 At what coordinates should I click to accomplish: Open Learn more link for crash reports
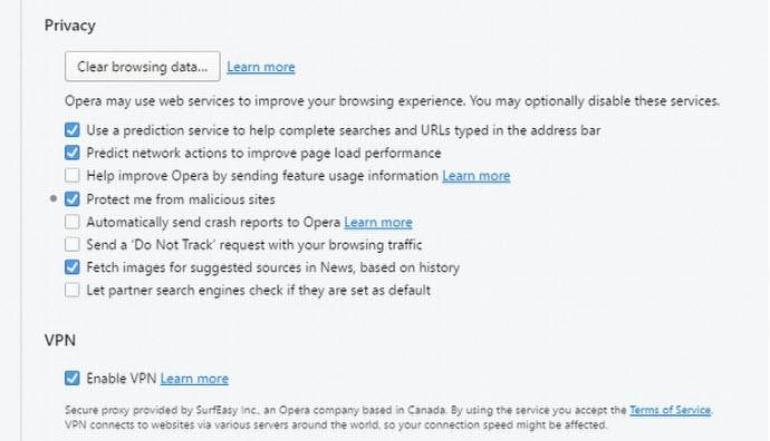[x=378, y=222]
